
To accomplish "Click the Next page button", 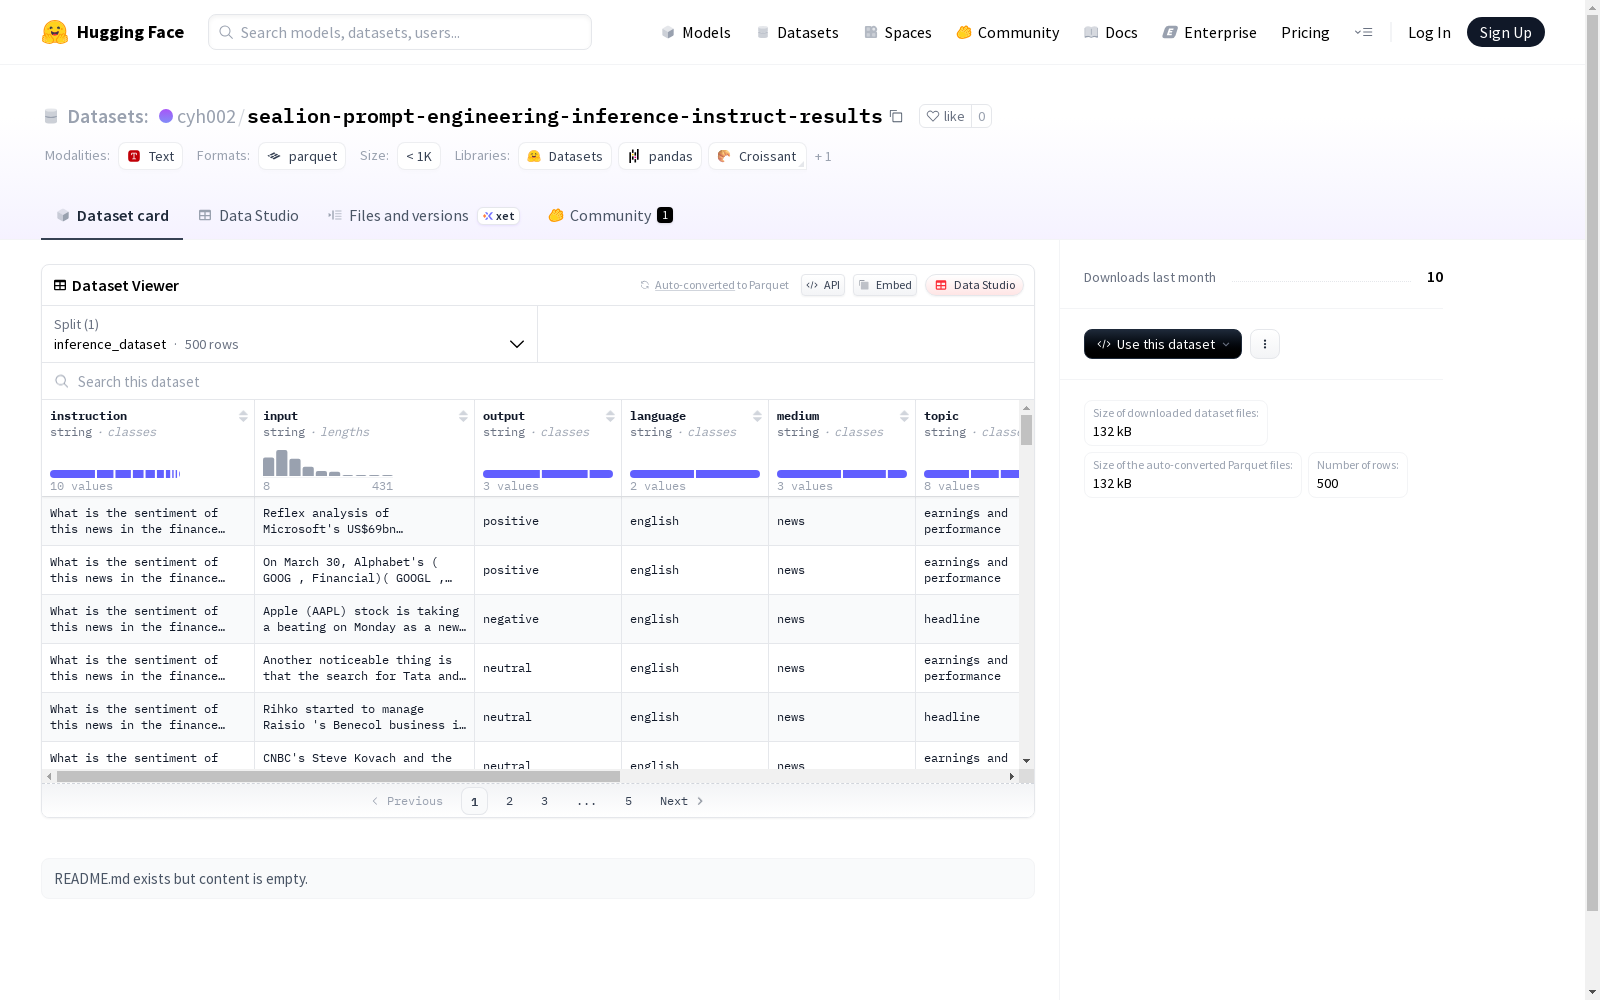I will tap(682, 801).
